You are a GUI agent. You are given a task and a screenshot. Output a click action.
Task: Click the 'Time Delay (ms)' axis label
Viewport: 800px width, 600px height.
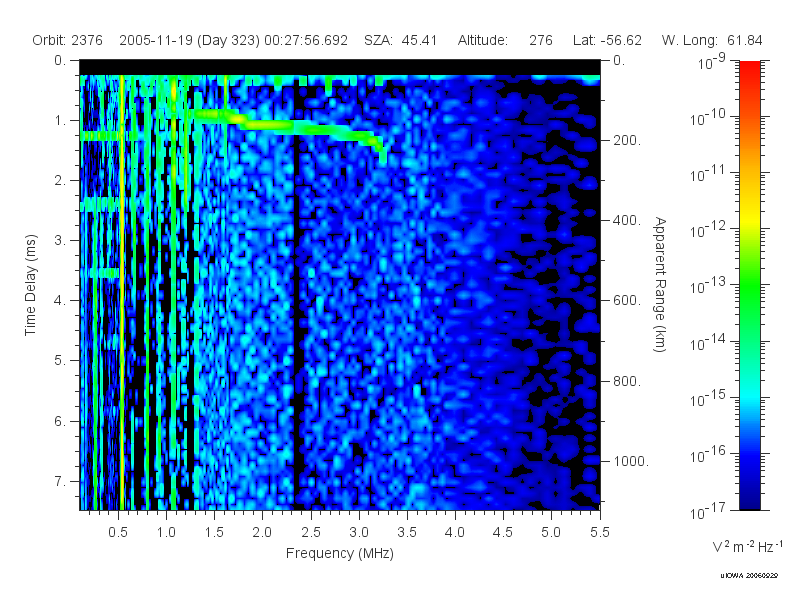[31, 285]
